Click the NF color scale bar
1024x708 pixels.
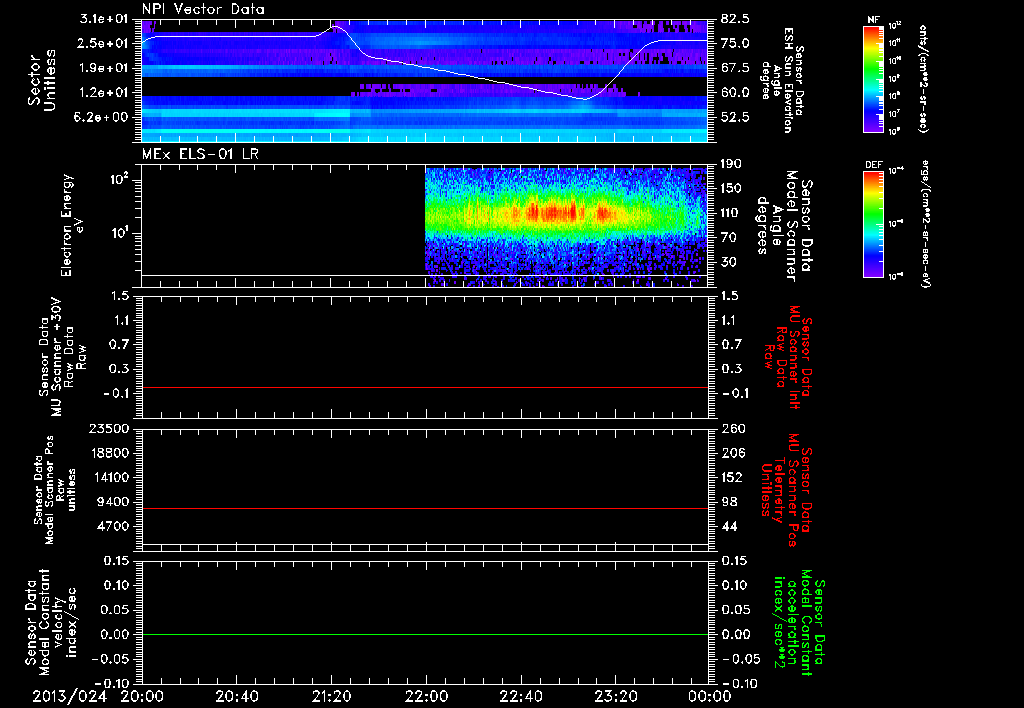[x=871, y=79]
